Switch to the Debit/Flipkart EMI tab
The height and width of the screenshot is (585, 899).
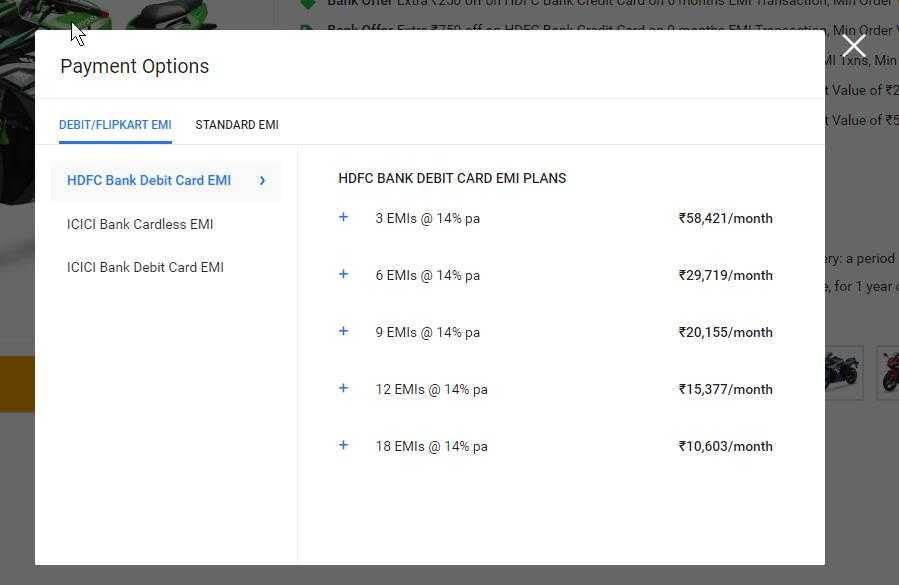(115, 125)
